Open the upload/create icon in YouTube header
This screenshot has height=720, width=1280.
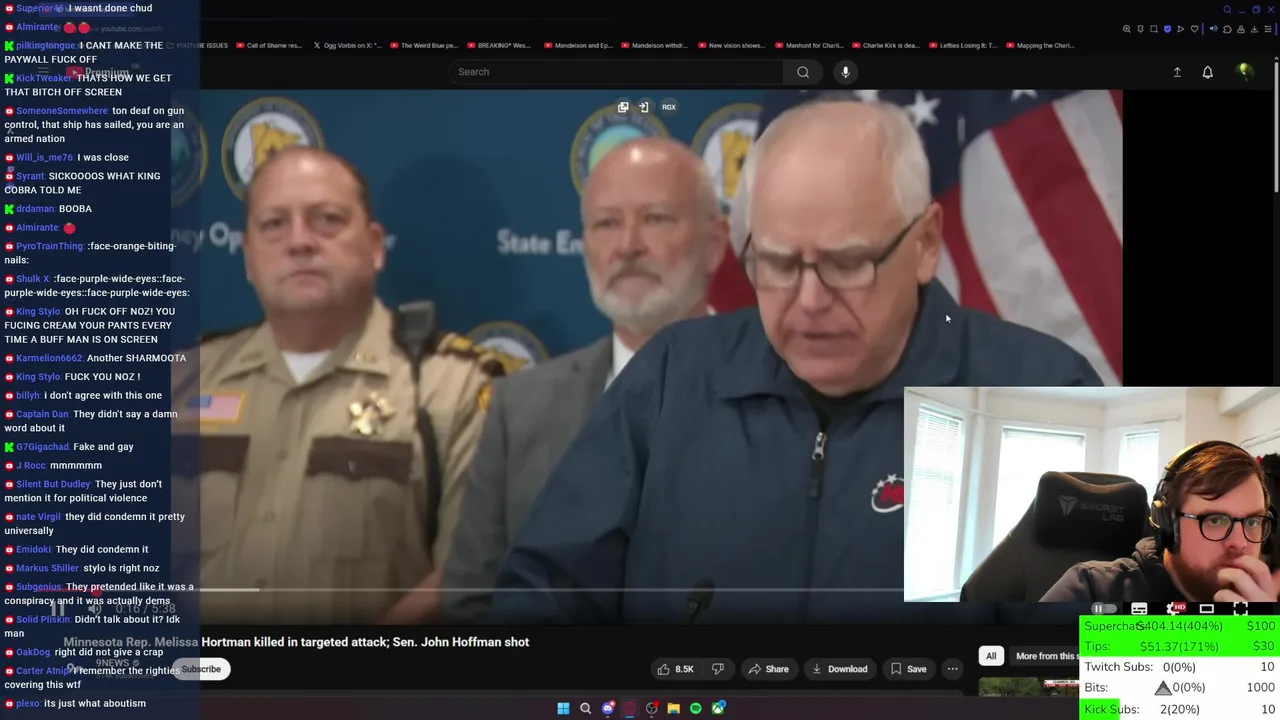(x=1177, y=72)
